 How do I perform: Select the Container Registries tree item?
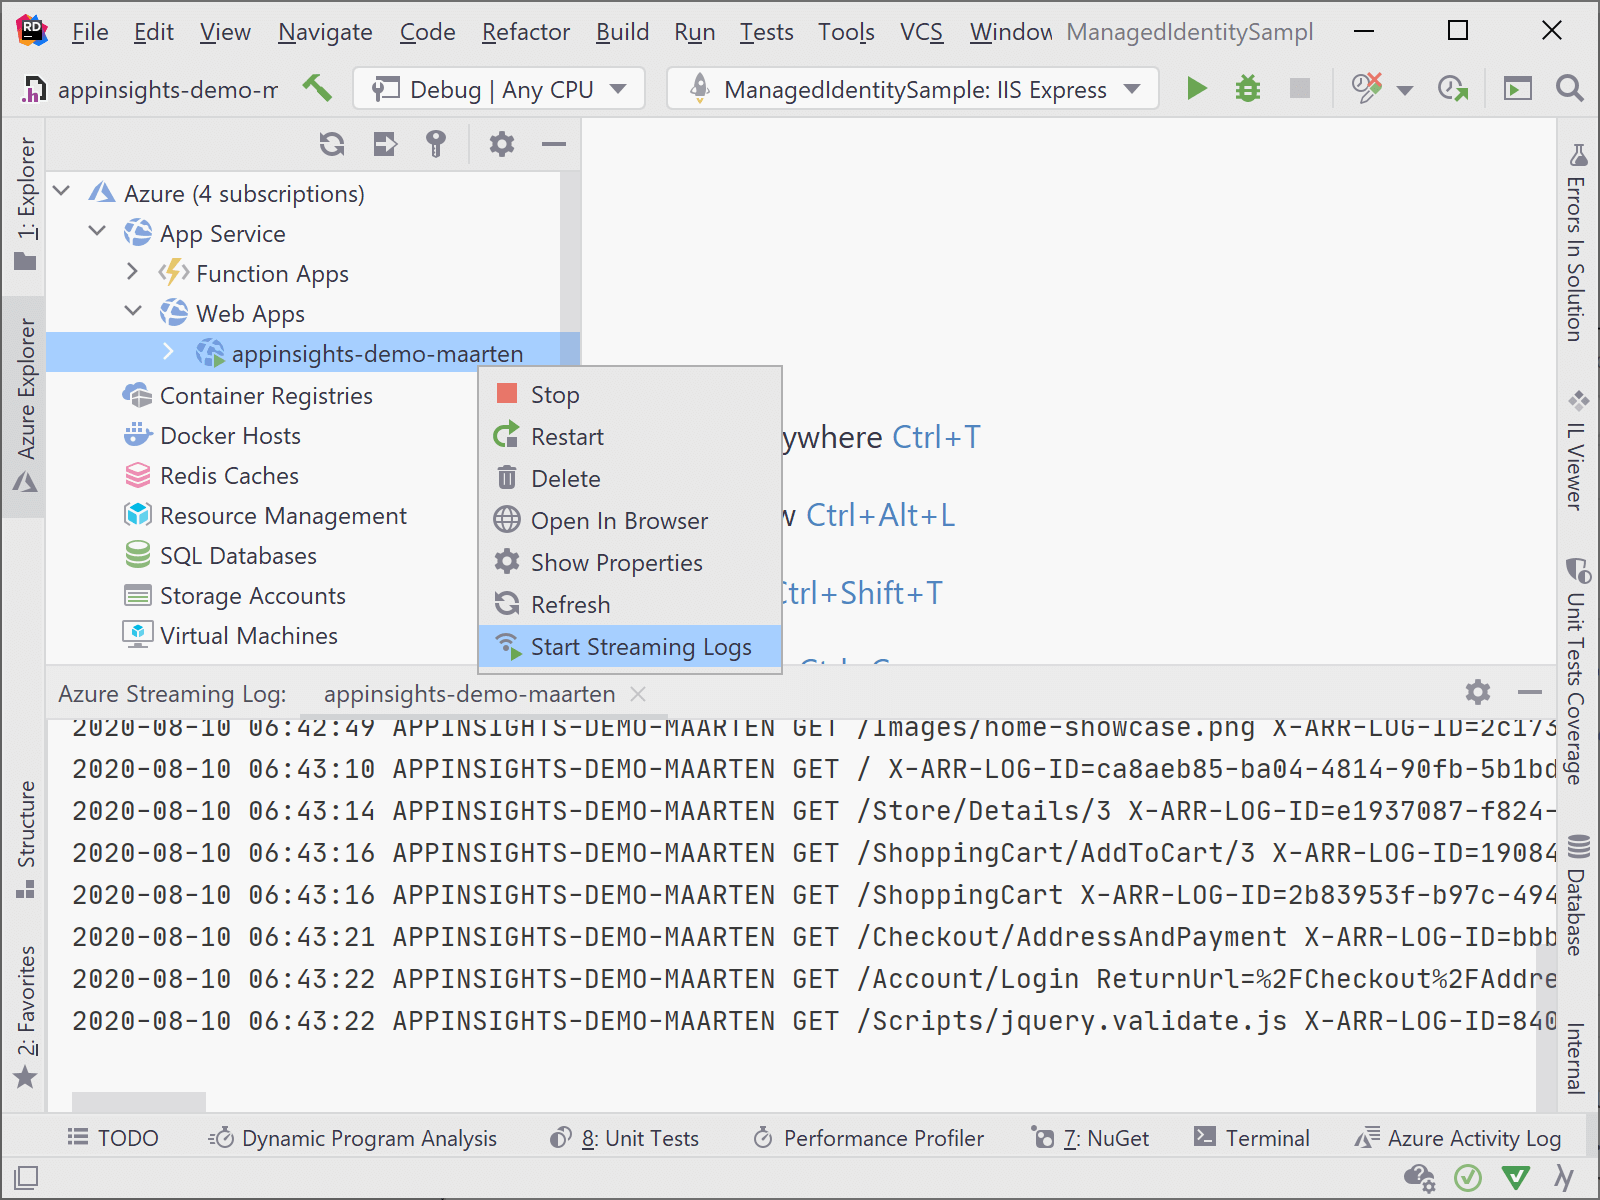coord(266,395)
